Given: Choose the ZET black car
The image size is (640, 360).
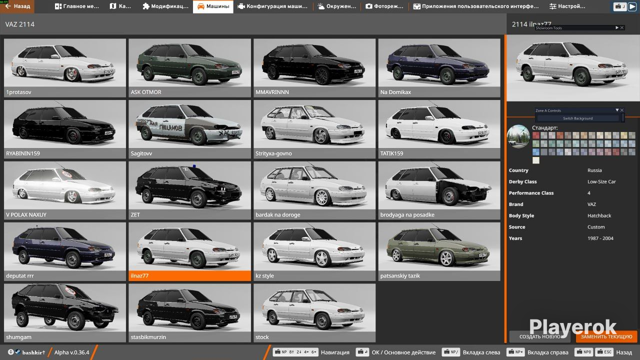Looking at the screenshot, I should click(190, 190).
